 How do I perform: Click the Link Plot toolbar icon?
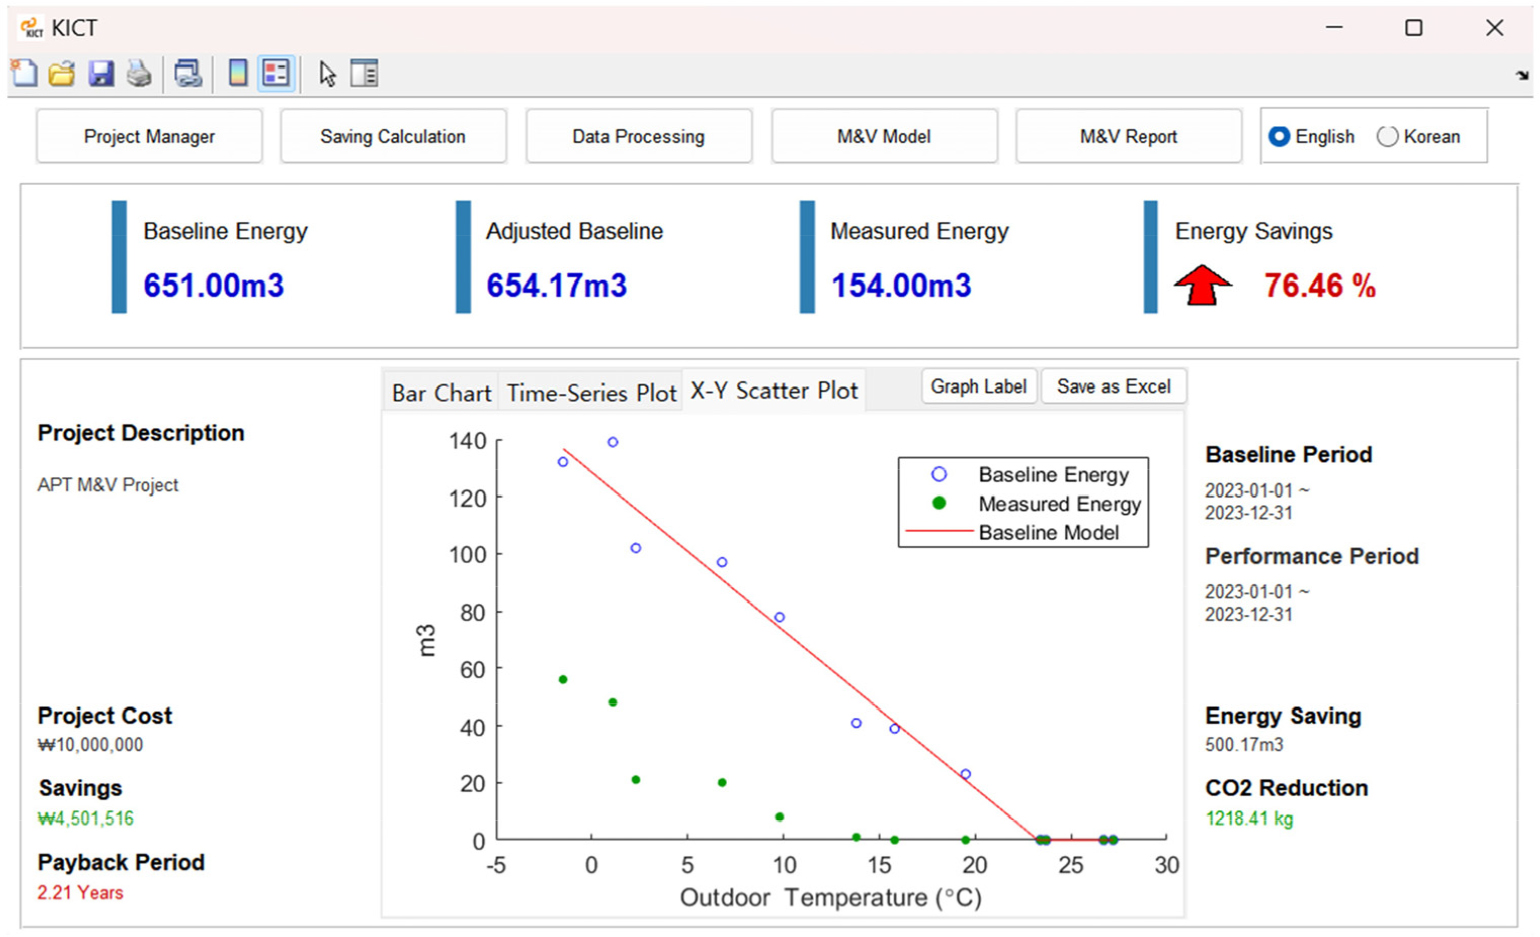(187, 73)
